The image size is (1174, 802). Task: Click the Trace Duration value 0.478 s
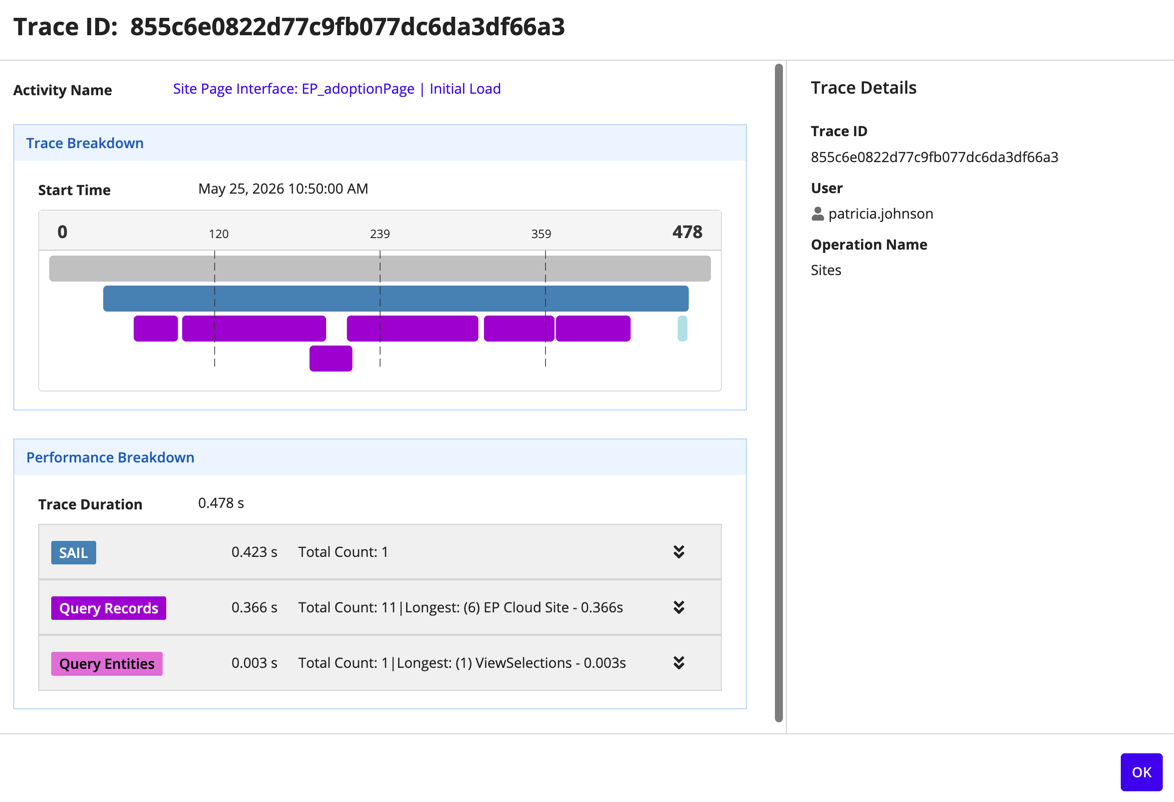(221, 503)
